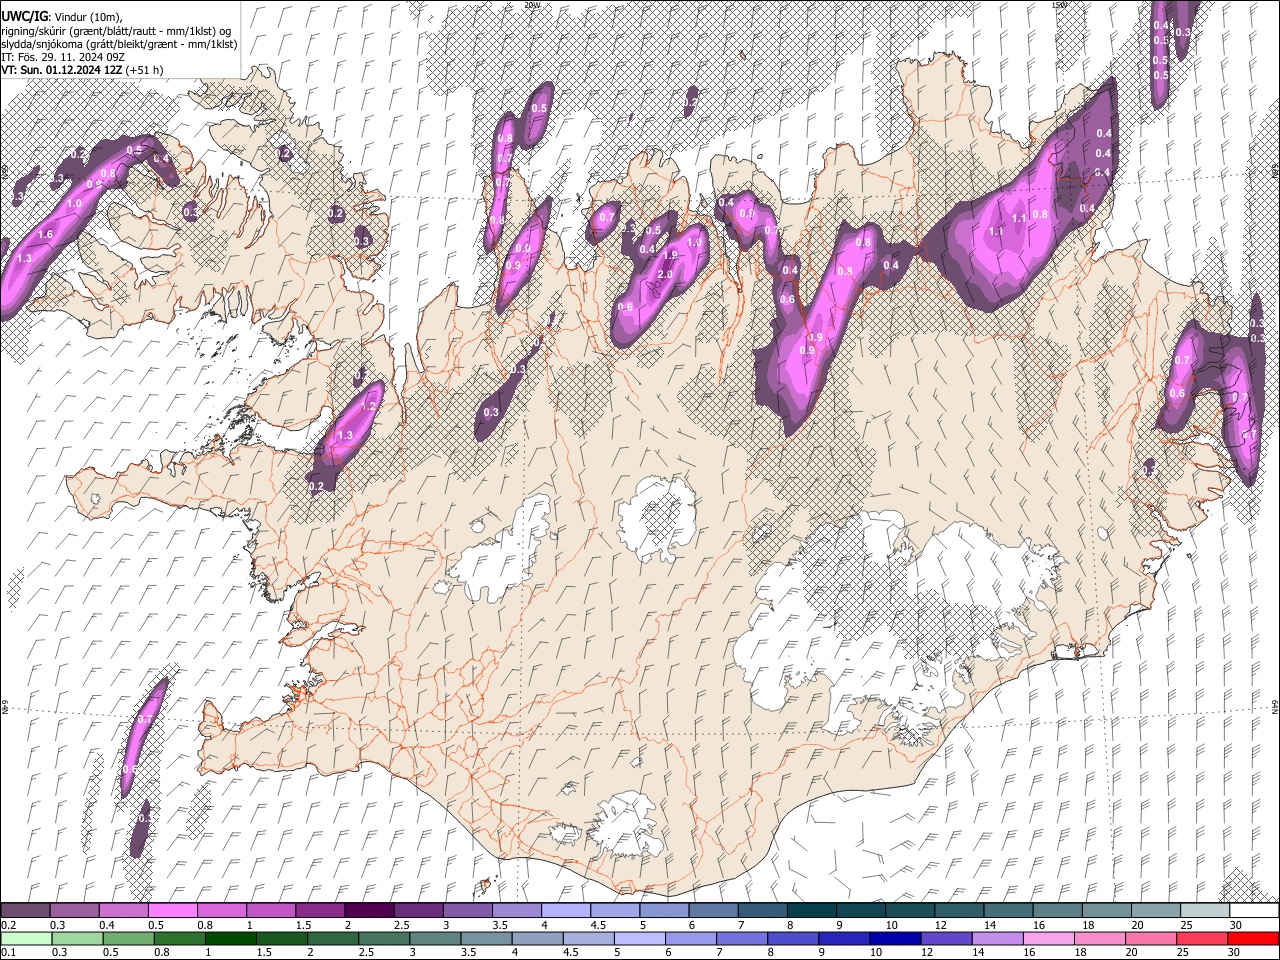
Task: Select bright red 30 swatch in lower legend
Action: point(1253,938)
